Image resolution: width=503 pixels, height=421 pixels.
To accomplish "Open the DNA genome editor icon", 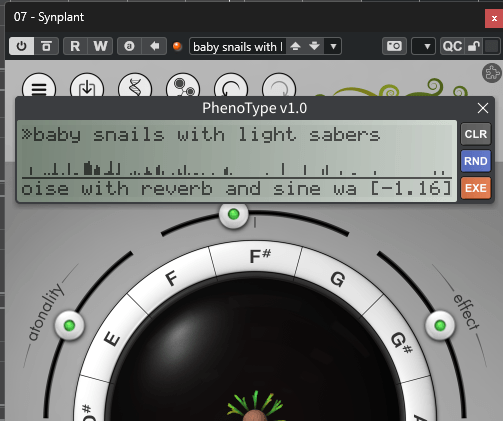I will point(135,88).
